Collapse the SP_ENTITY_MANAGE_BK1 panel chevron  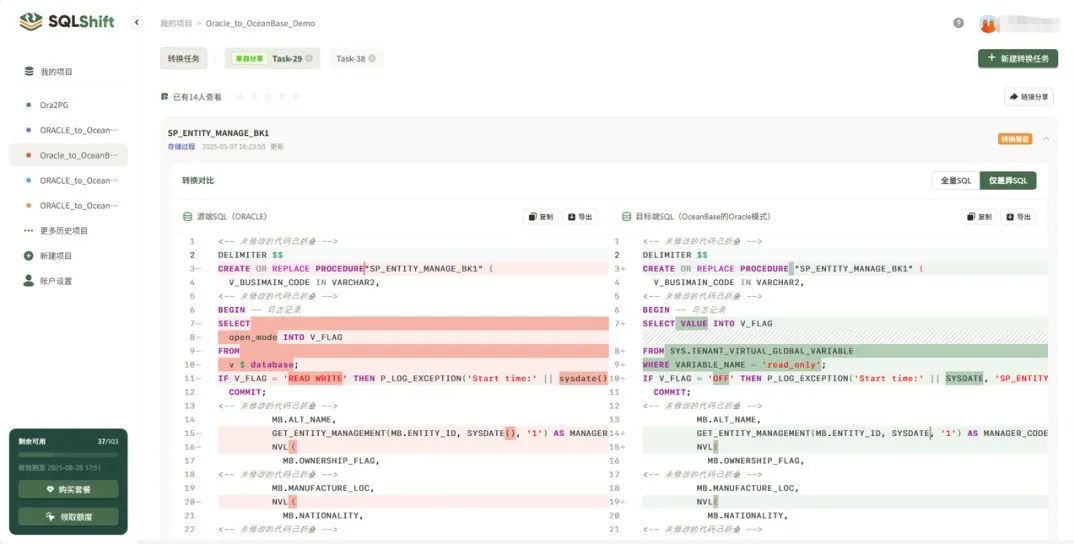coord(1046,139)
